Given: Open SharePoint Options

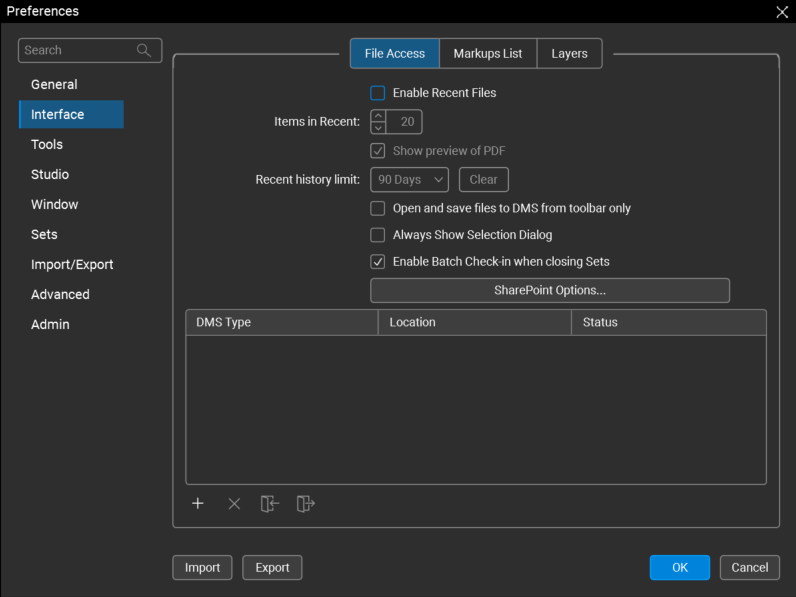Looking at the screenshot, I should point(550,290).
